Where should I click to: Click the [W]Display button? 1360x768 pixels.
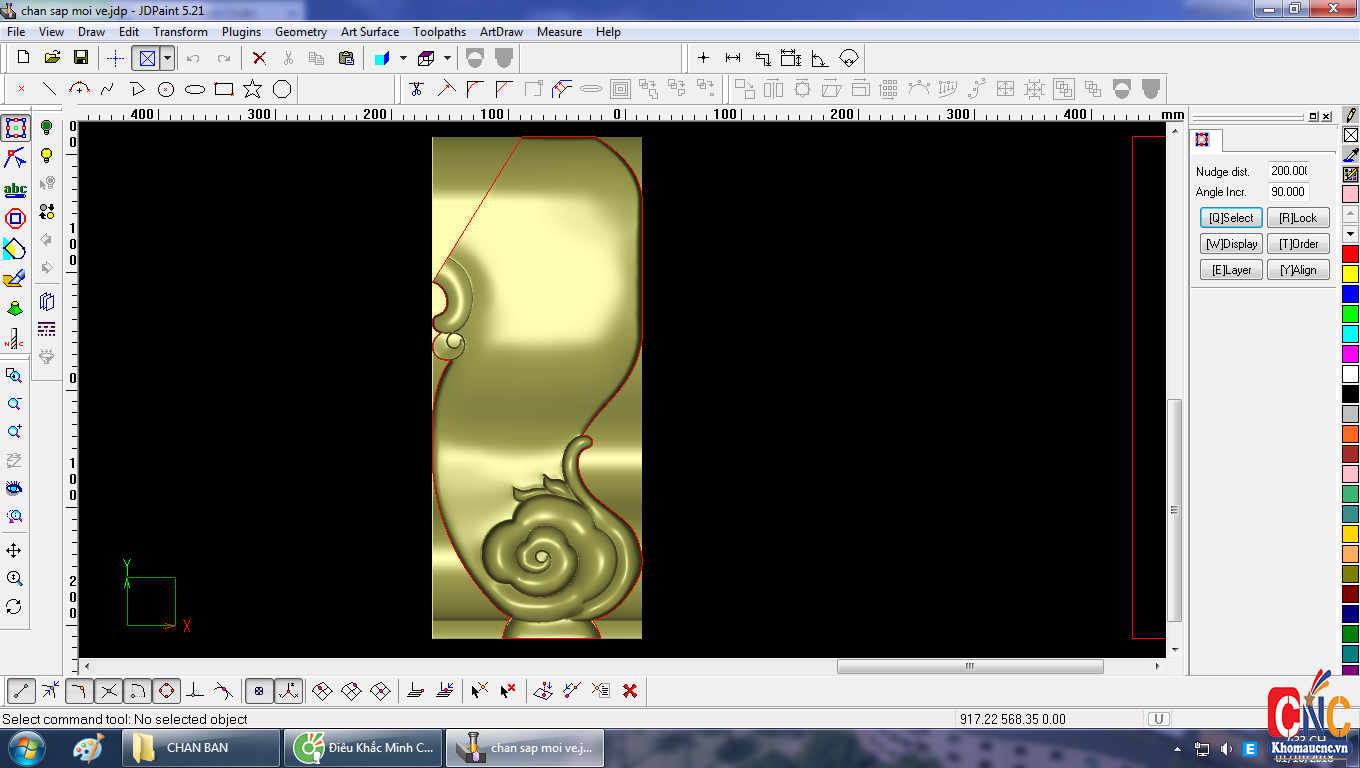[1231, 244]
